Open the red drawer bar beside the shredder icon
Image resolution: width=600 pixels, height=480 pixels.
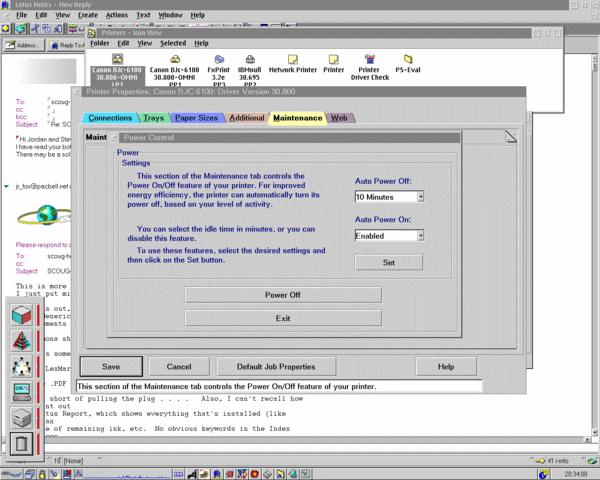click(x=38, y=444)
